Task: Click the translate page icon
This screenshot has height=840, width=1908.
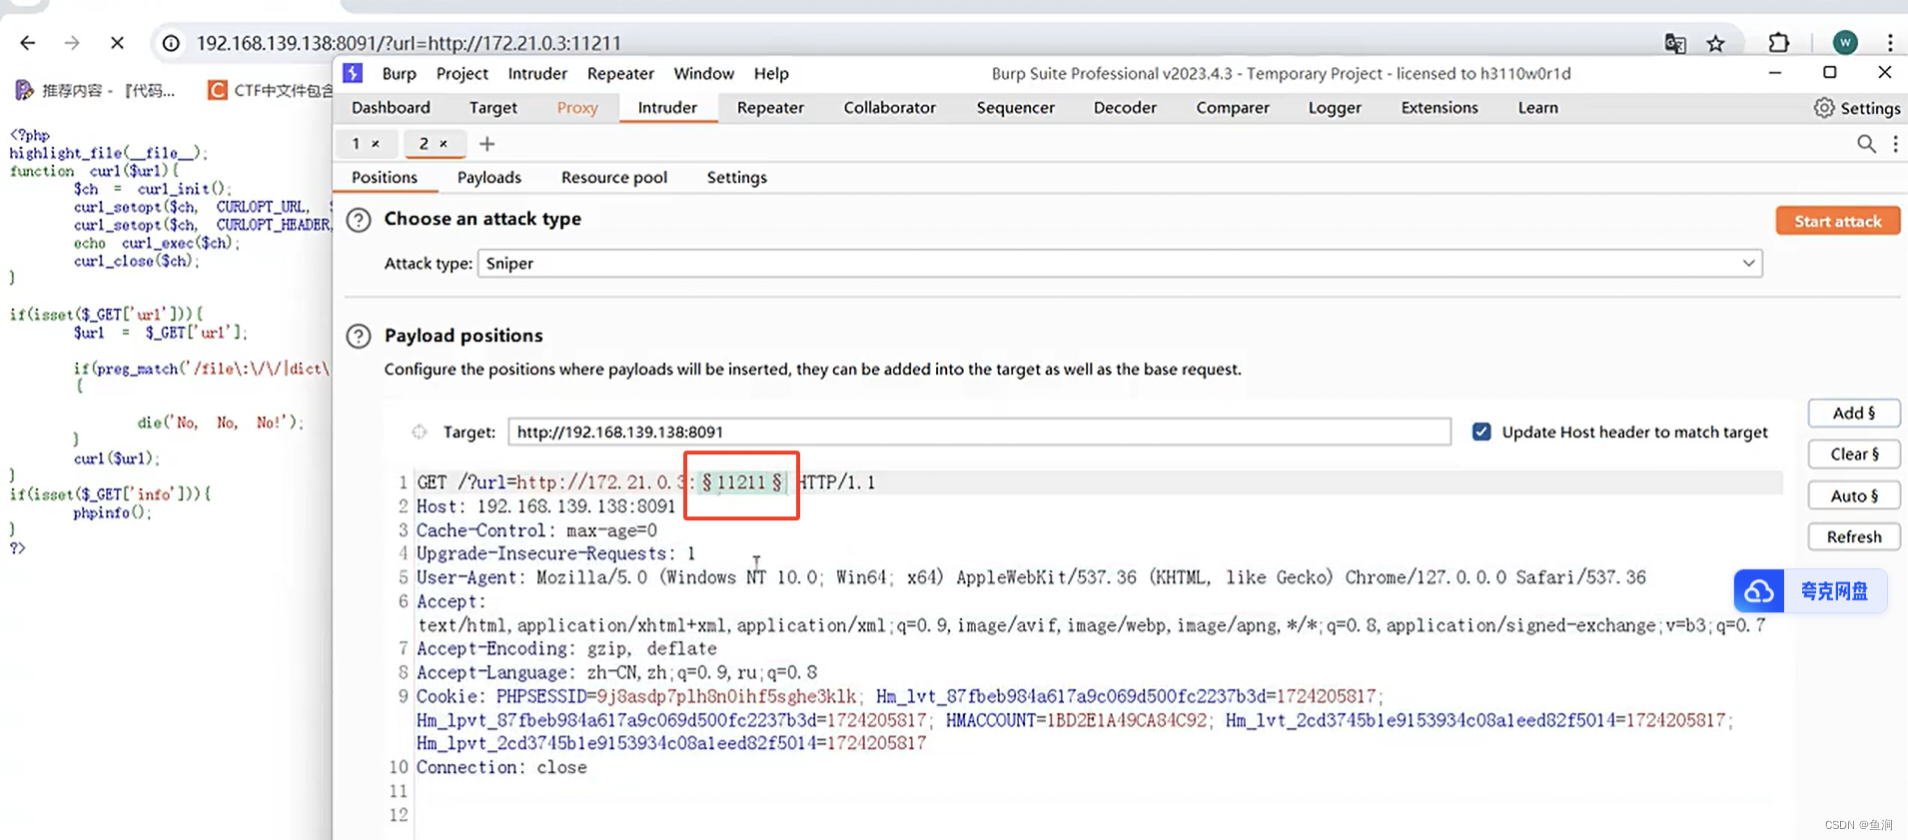Action: click(1675, 43)
